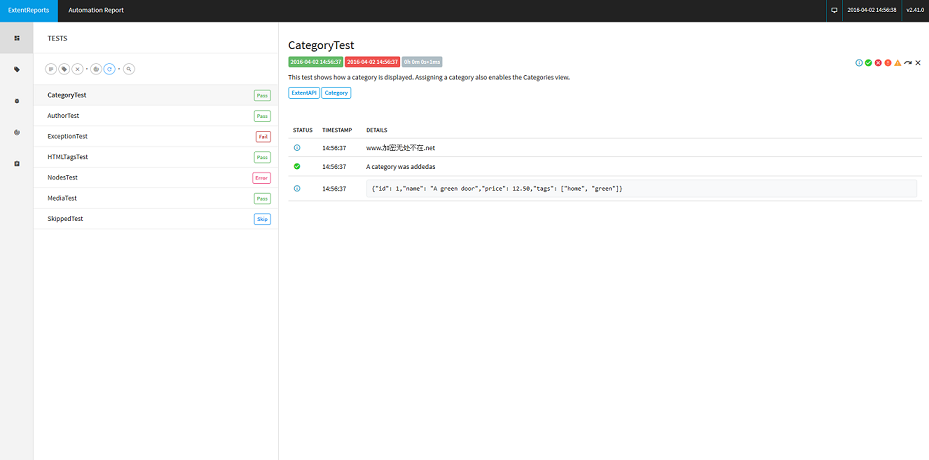This screenshot has height=460, width=929.
Task: Filter steps by green pass status icon
Action: tap(869, 63)
